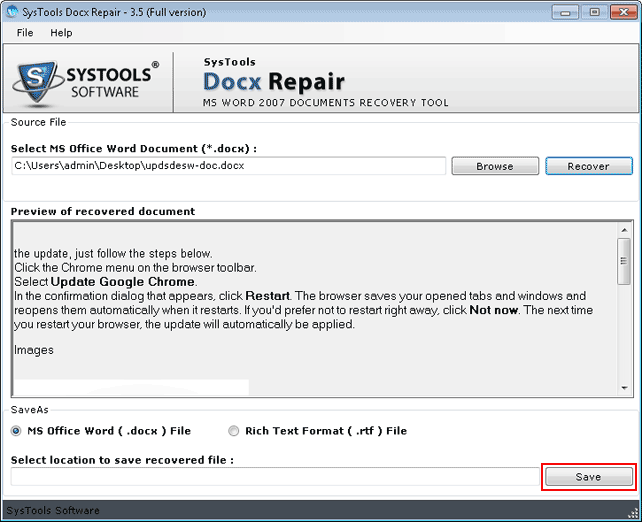This screenshot has width=642, height=522.
Task: Click the preview scrollbar down arrow
Action: click(624, 387)
